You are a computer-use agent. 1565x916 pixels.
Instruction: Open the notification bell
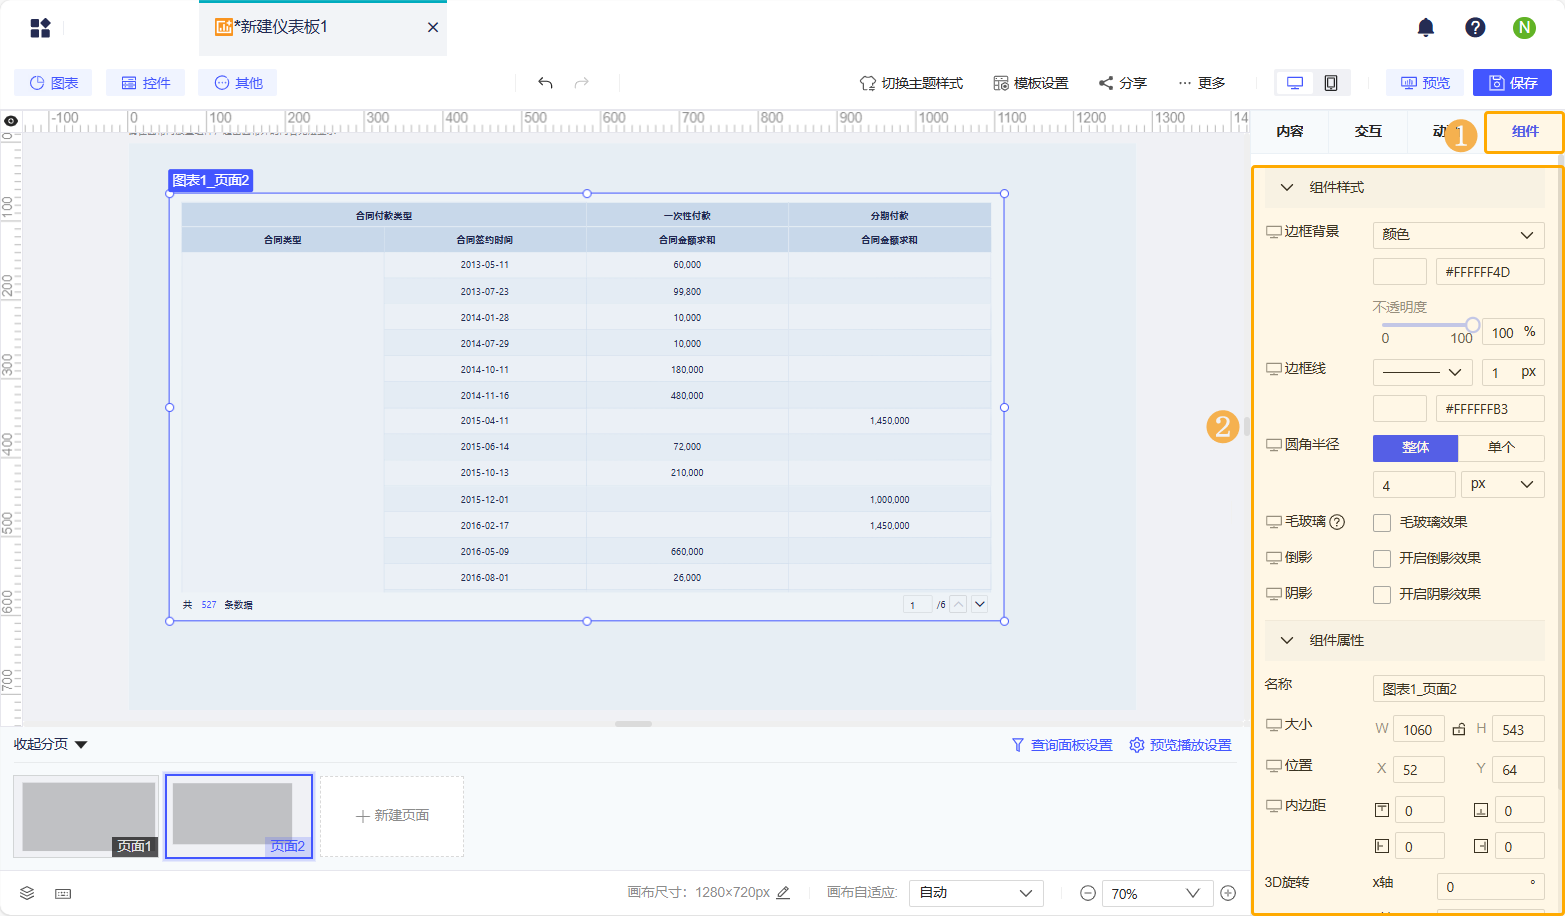pyautogui.click(x=1426, y=28)
